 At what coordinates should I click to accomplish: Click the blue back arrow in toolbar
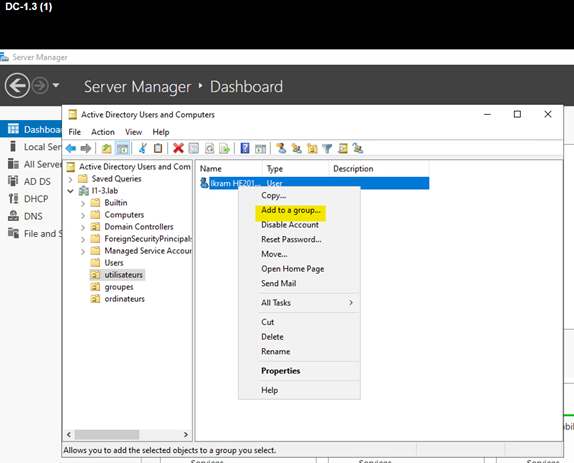(x=71, y=148)
